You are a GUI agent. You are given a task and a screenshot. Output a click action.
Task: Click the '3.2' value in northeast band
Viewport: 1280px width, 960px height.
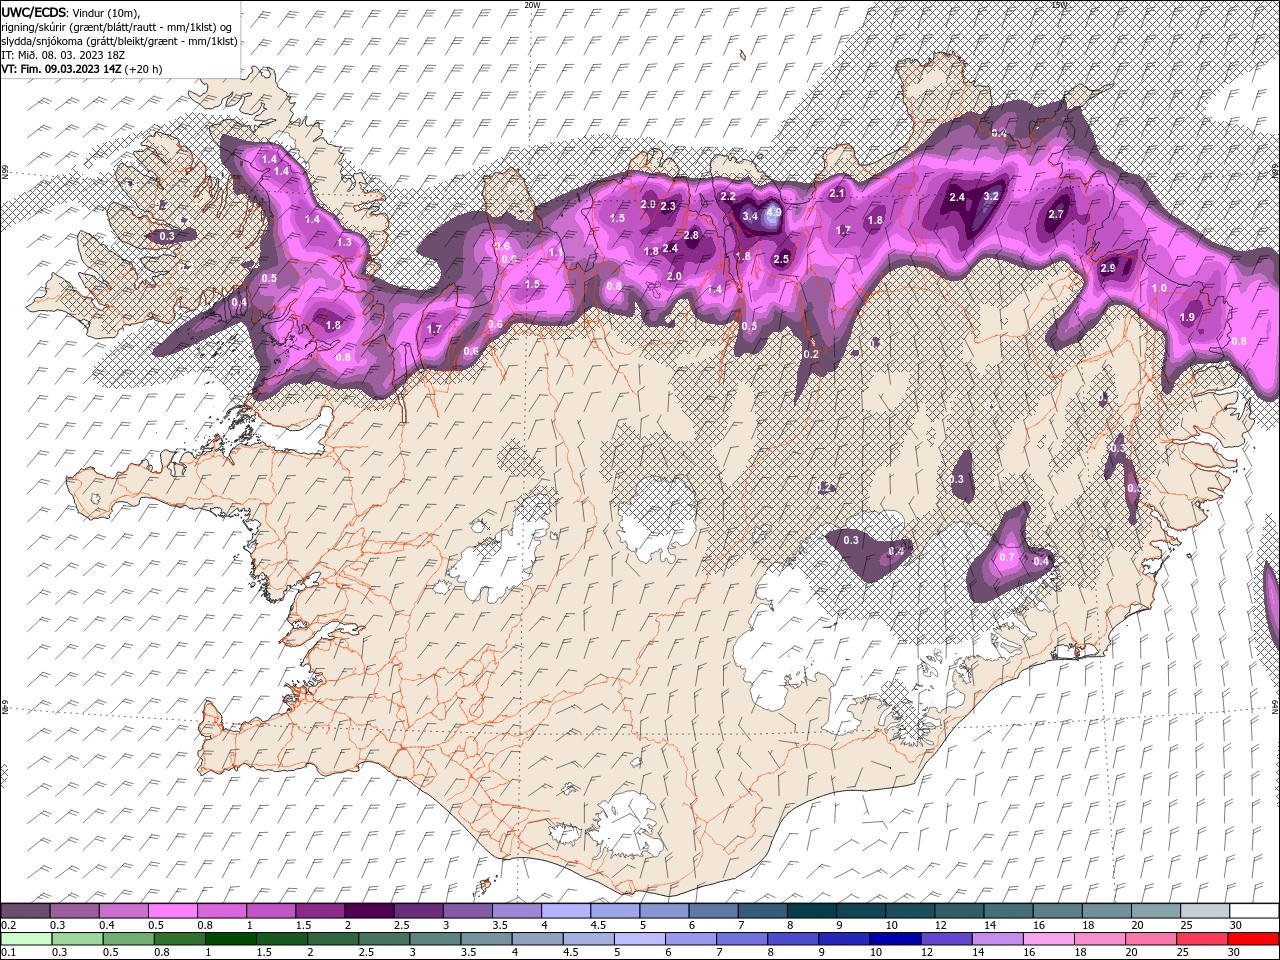(991, 196)
